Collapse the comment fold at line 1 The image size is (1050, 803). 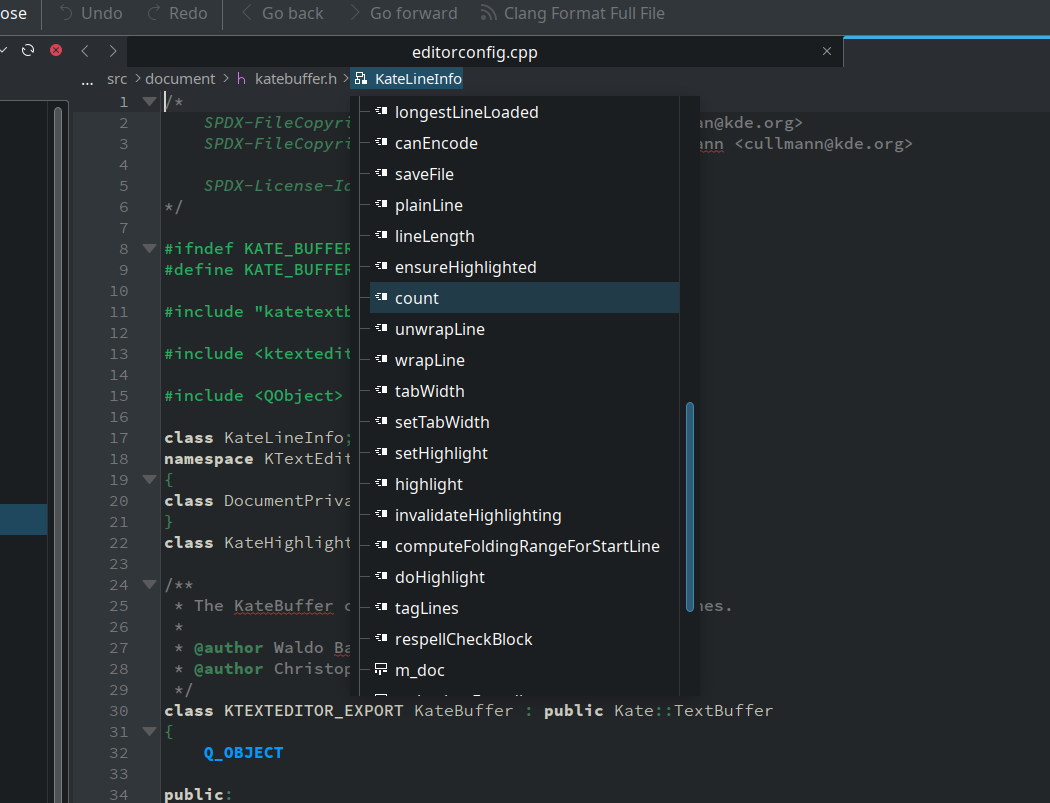point(149,102)
